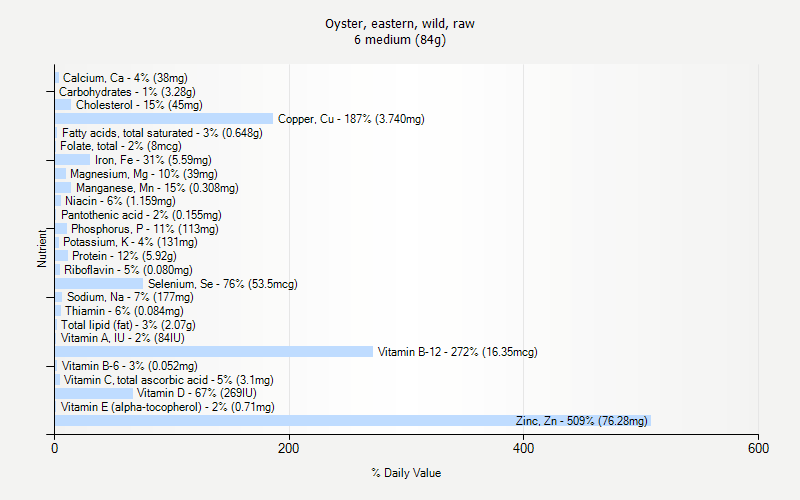Image resolution: width=800 pixels, height=500 pixels.
Task: Click the 'Folate, total - 2% (8mcg)' label
Action: coord(121,146)
